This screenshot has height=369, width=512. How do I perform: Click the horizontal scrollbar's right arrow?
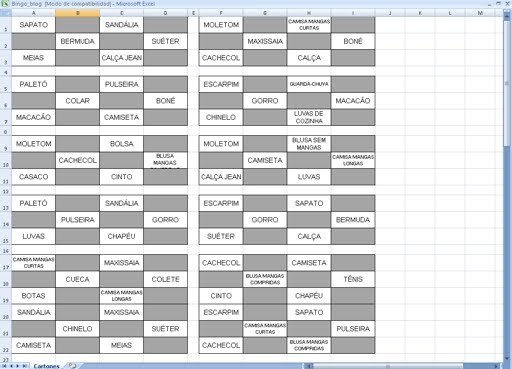point(497,366)
